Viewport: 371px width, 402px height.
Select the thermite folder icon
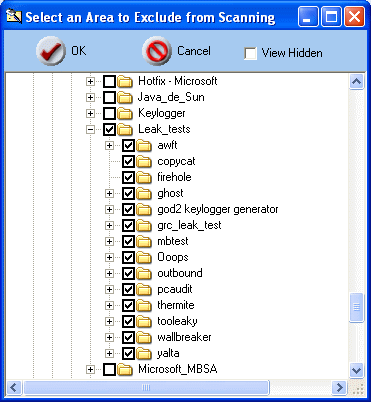[144, 305]
